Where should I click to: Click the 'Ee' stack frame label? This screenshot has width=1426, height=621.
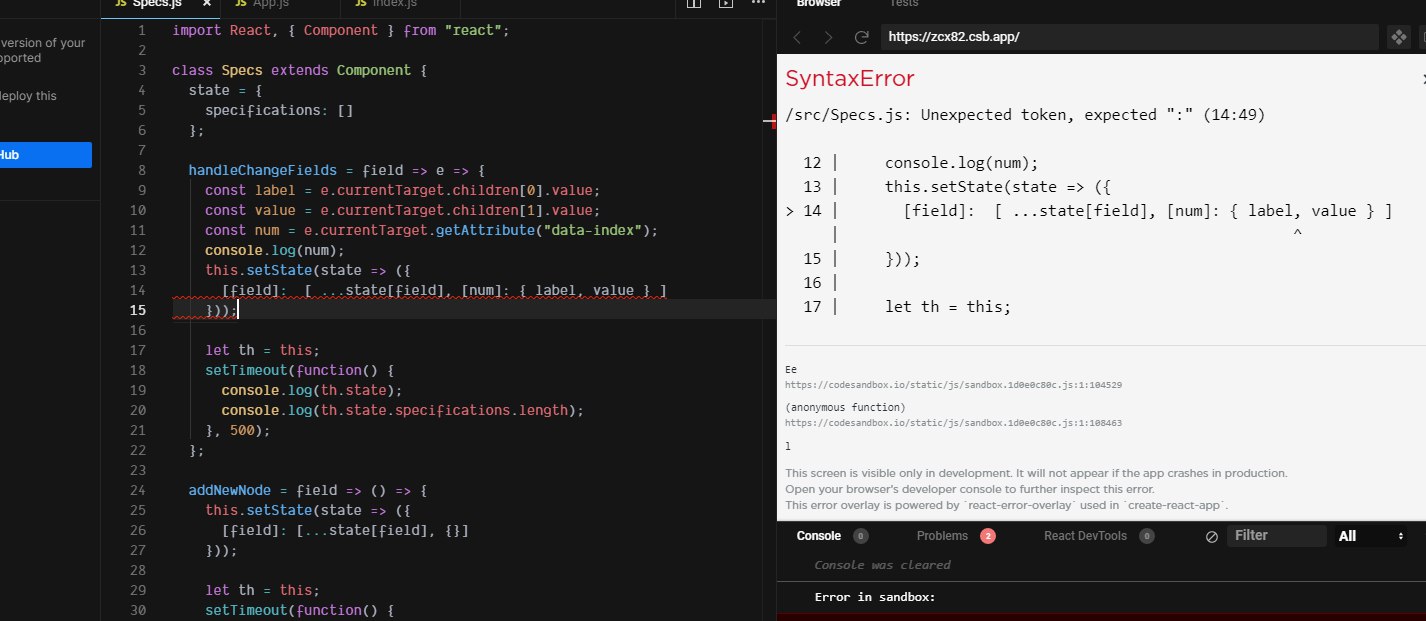791,370
